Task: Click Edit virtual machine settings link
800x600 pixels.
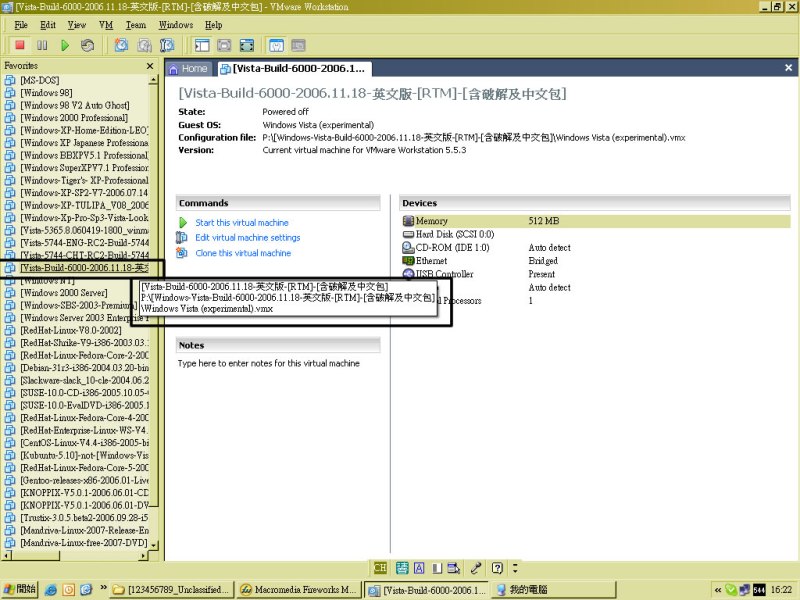Action: (247, 237)
